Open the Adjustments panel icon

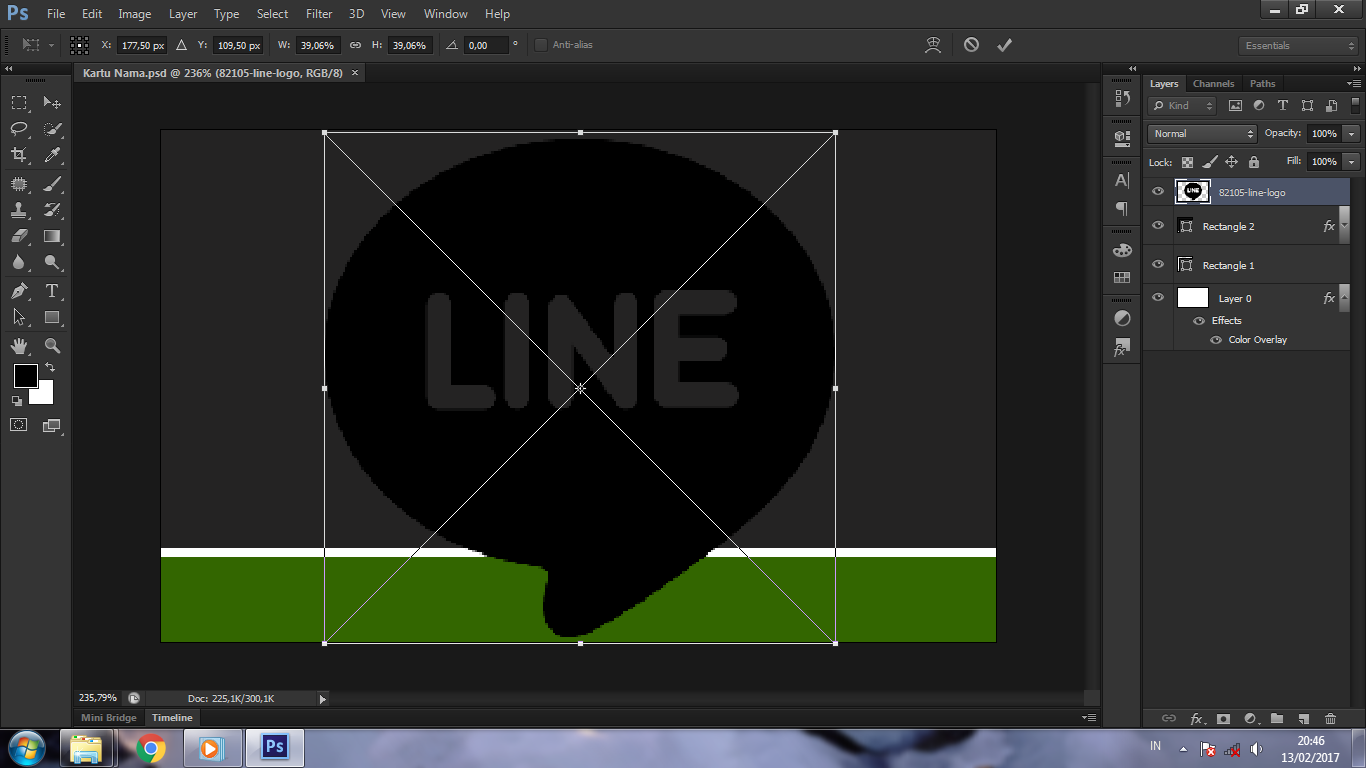click(1122, 318)
